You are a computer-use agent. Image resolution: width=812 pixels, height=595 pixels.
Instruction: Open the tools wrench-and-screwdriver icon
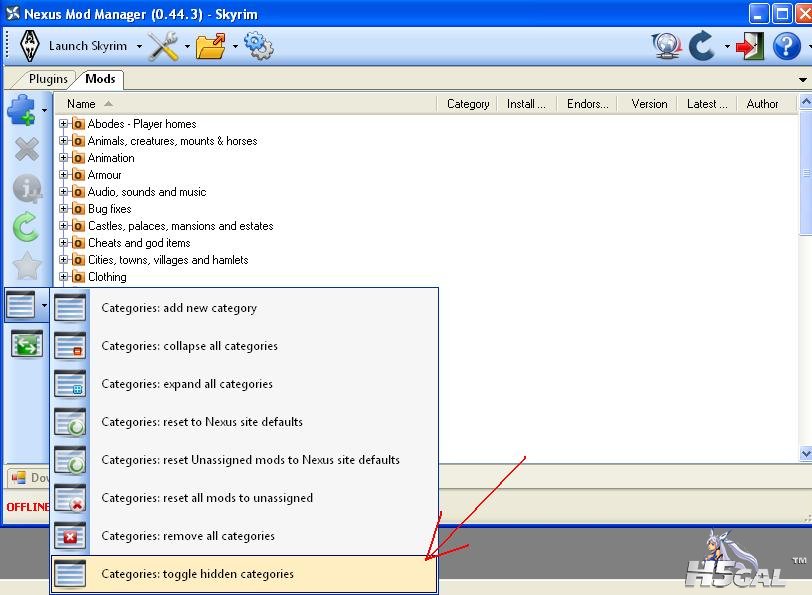163,47
